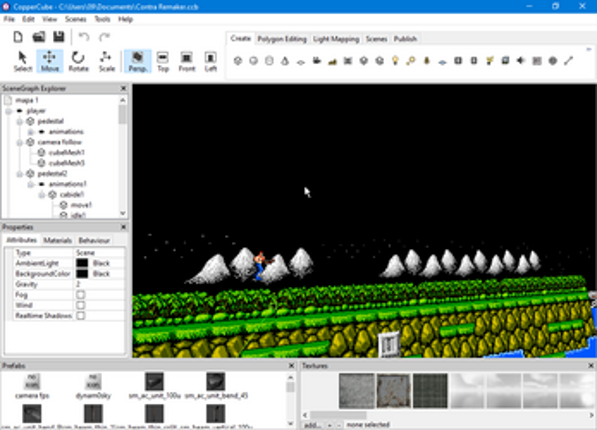Switch to Left view
This screenshot has height=430, width=597.
click(210, 61)
